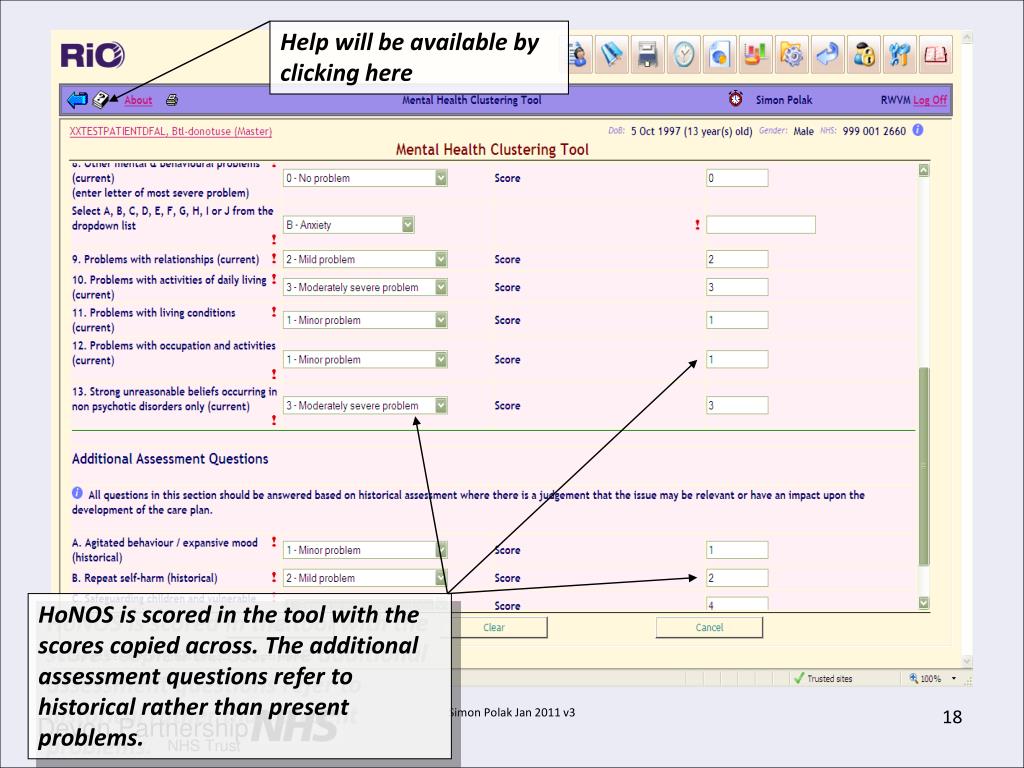
Task: Click the score field for activities of daily living
Action: click(737, 287)
